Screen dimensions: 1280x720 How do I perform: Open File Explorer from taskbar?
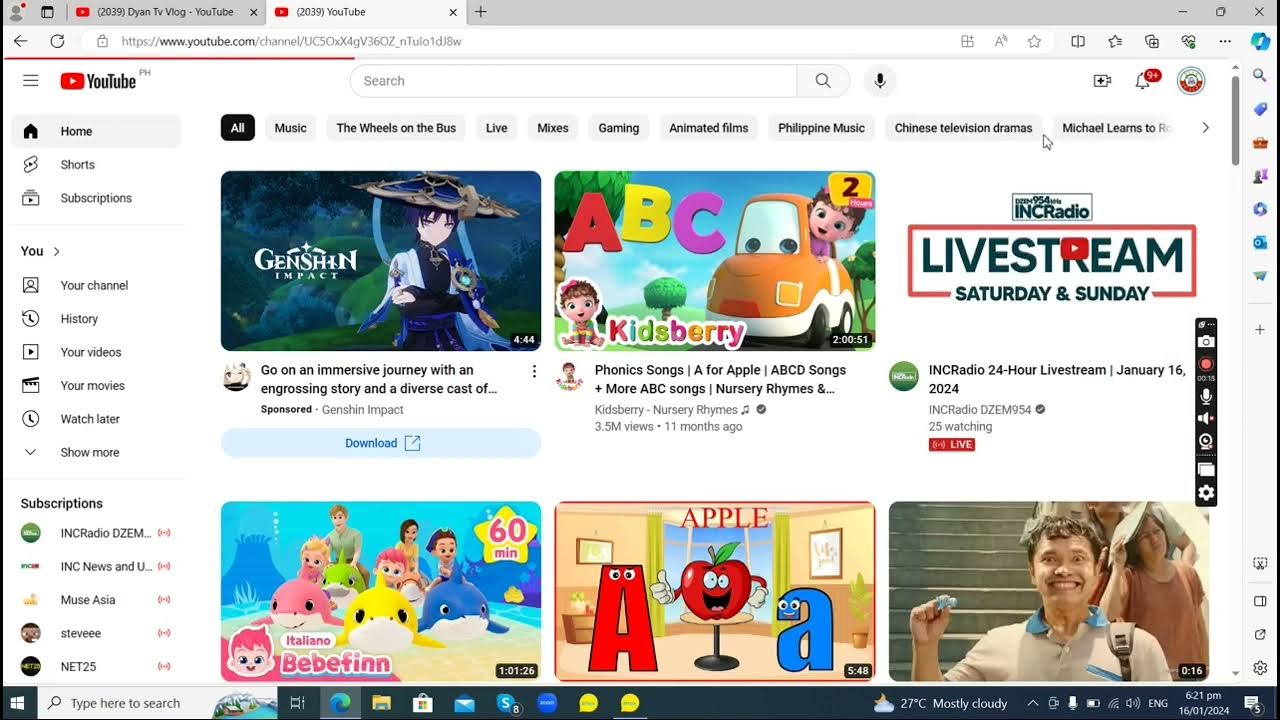pos(381,703)
